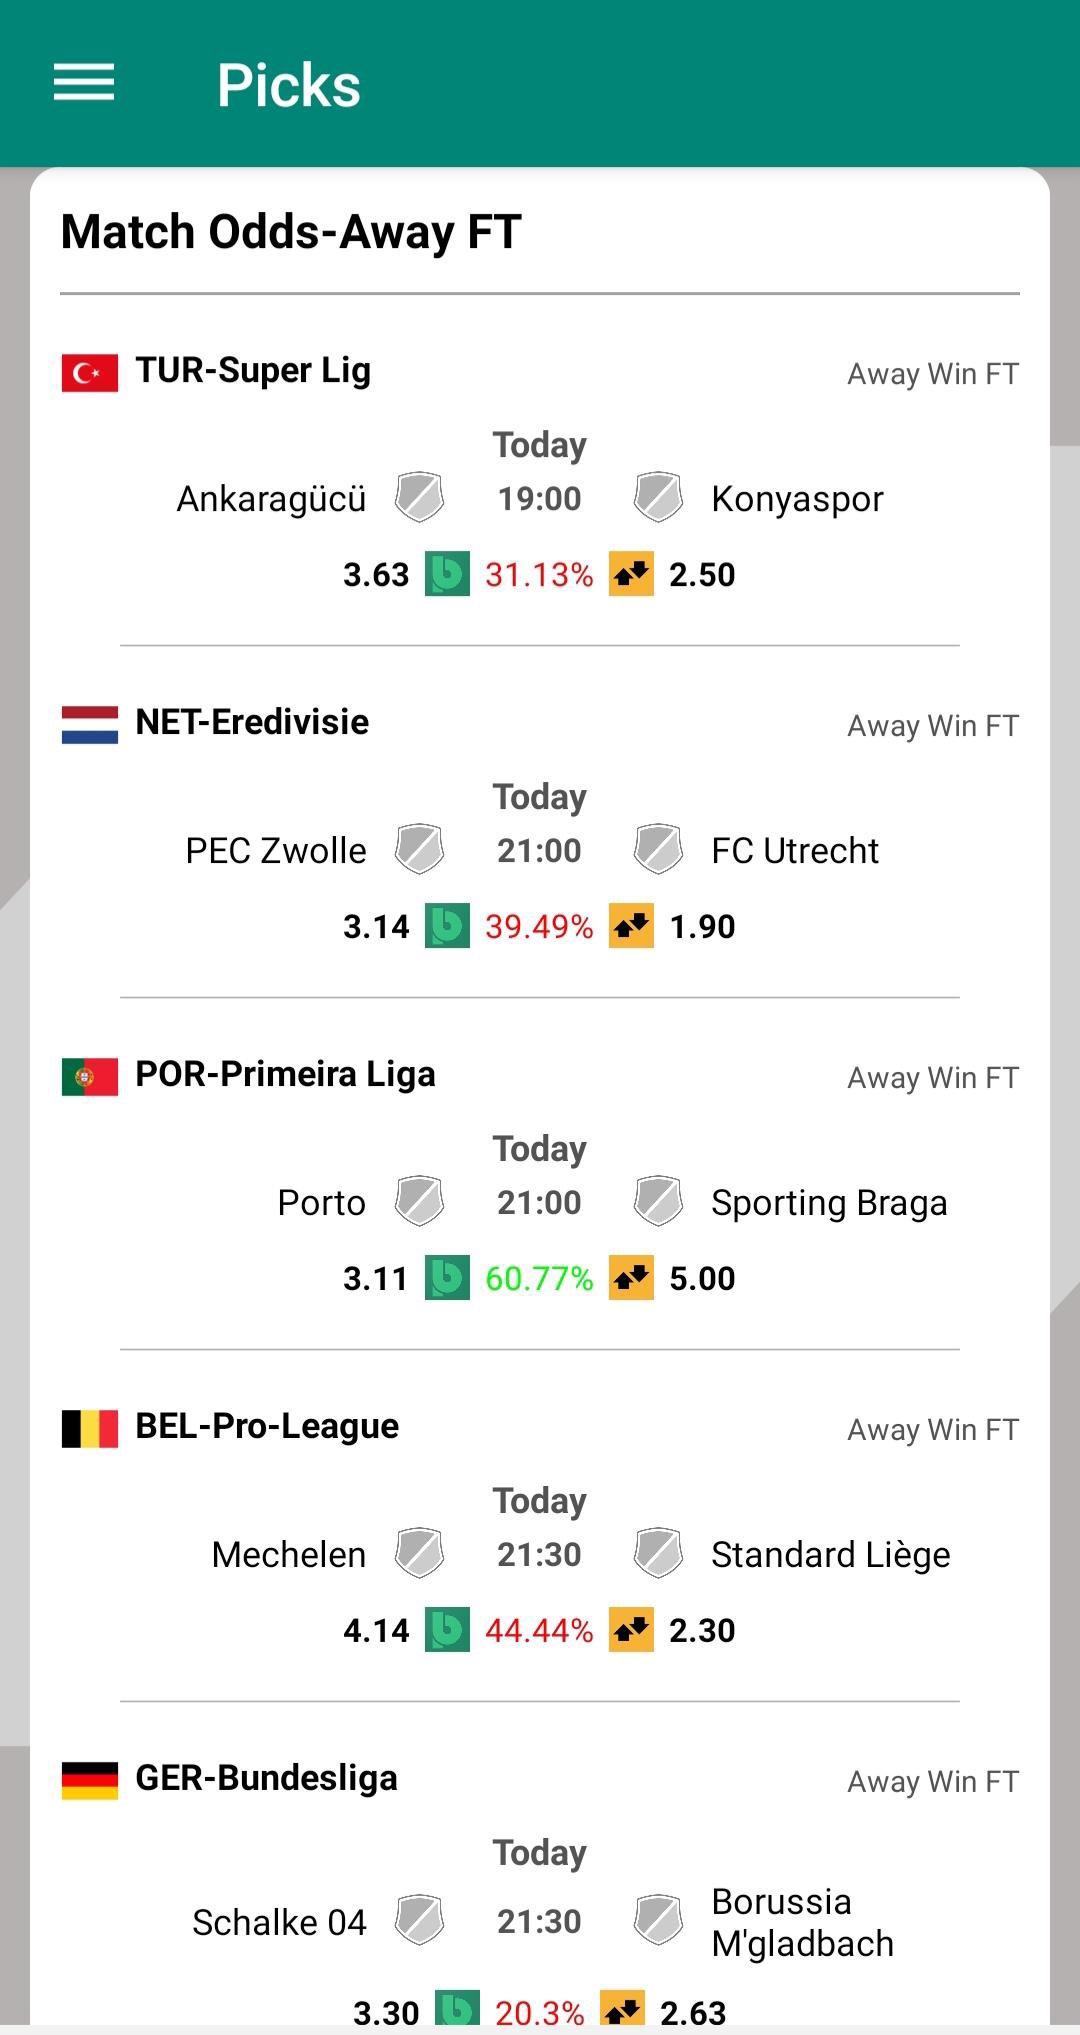Tap the yellow odds-movement icon for Konyaspor
The width and height of the screenshot is (1080, 2035).
coord(631,574)
